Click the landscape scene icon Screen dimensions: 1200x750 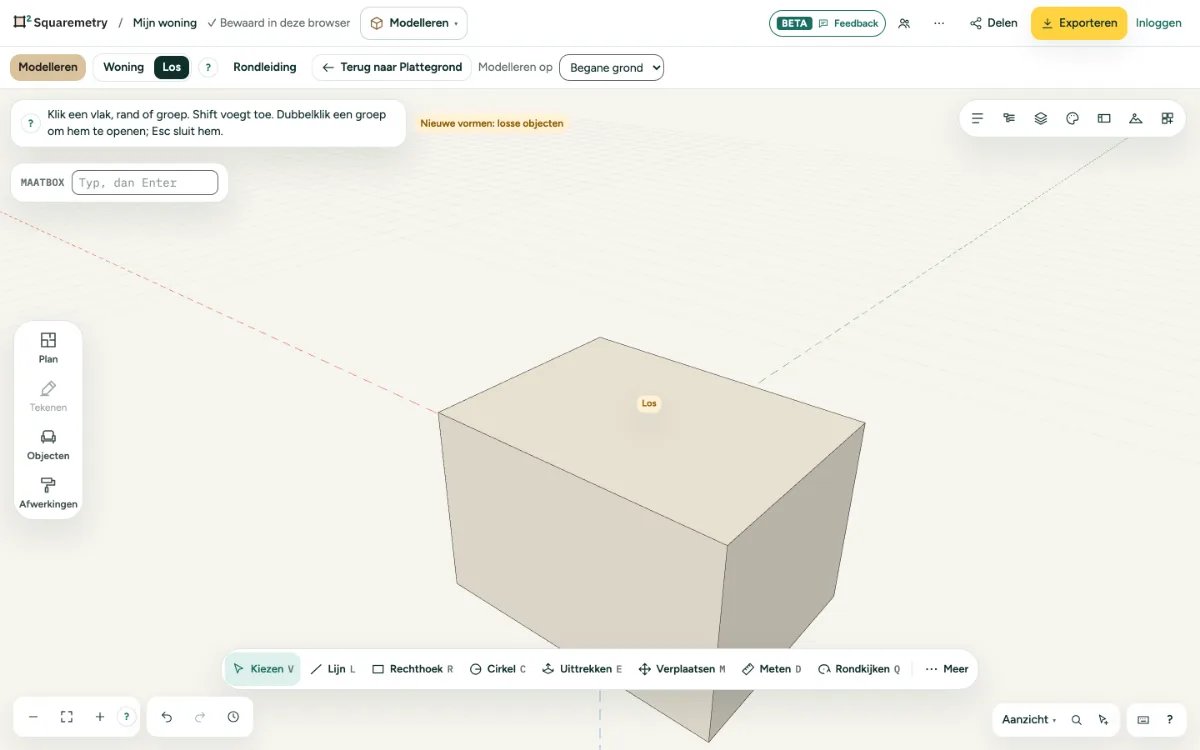pos(1136,118)
